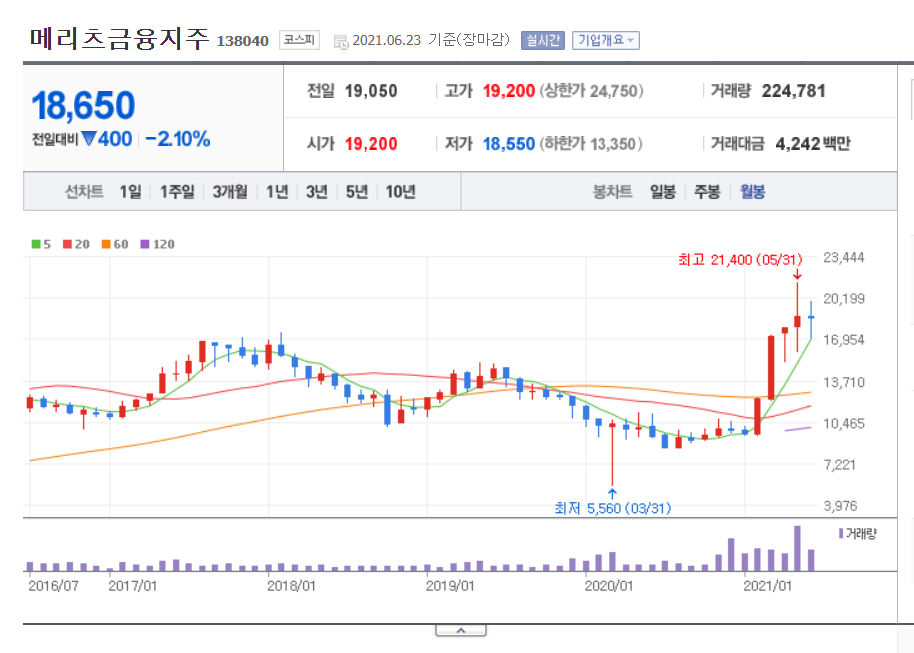The image size is (914, 653).
Task: Click the long red candlestick at early 2021
Action: (x=771, y=368)
